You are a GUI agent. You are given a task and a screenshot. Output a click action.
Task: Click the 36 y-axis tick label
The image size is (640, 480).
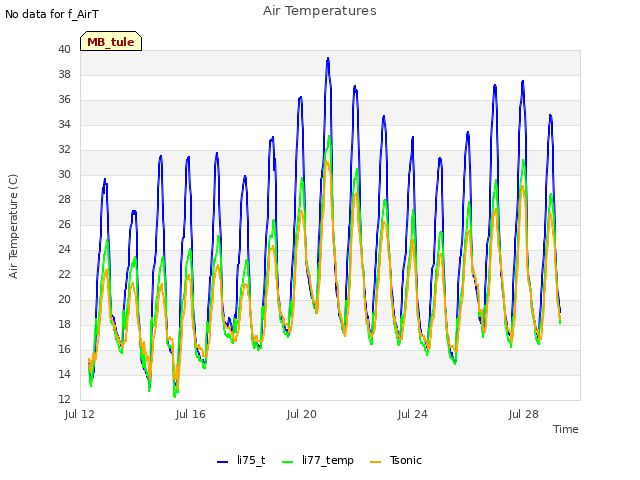64,100
